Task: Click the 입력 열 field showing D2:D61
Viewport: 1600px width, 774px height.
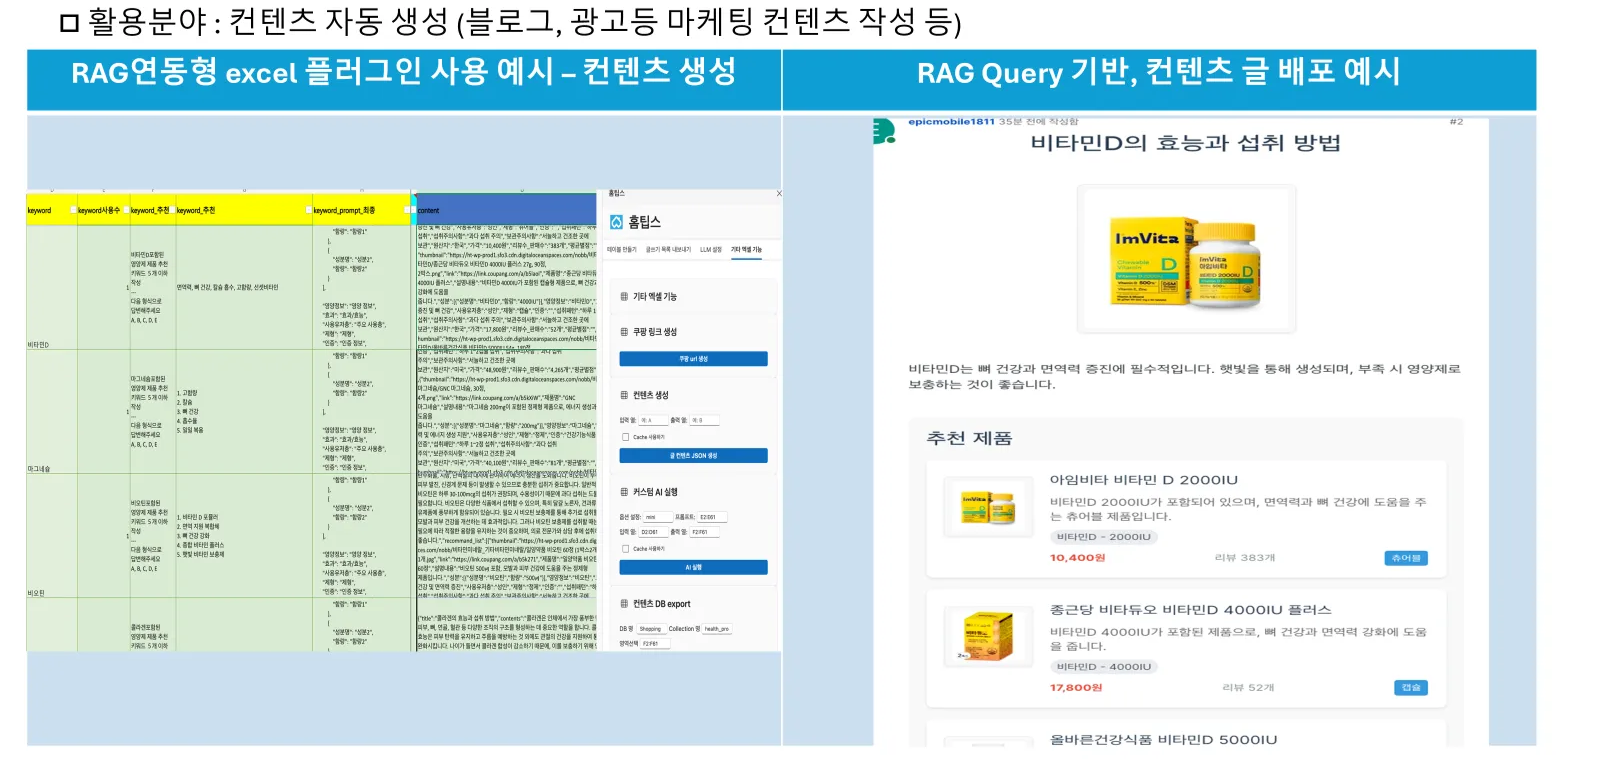Action: click(x=653, y=533)
